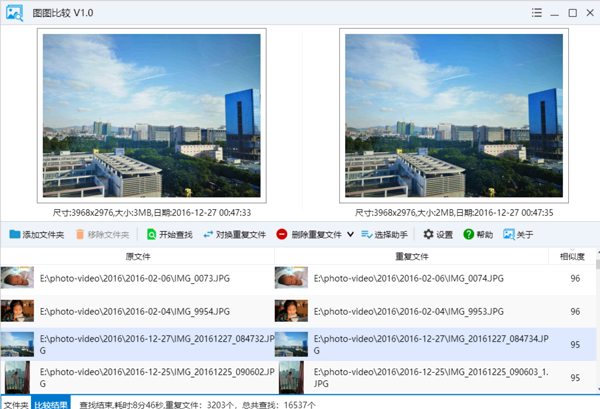Select path text ending IMG_9954.JPG

point(135,311)
